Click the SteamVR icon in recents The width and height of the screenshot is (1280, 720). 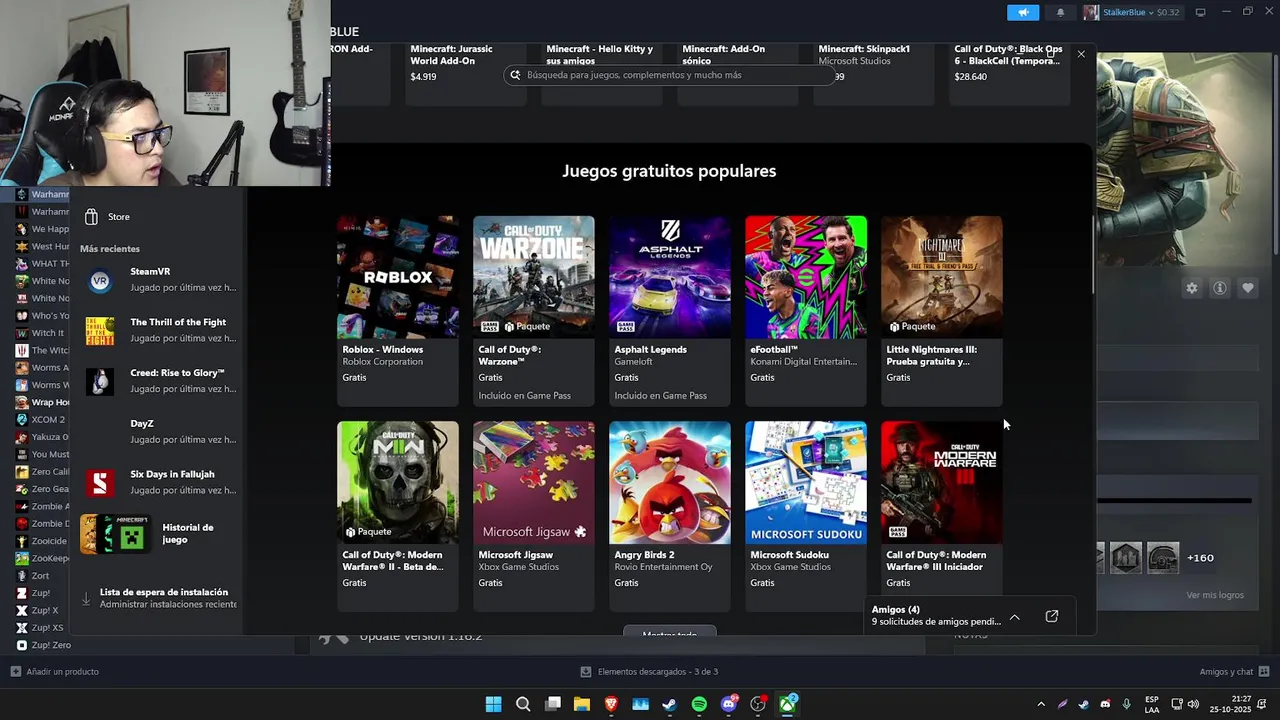point(99,281)
